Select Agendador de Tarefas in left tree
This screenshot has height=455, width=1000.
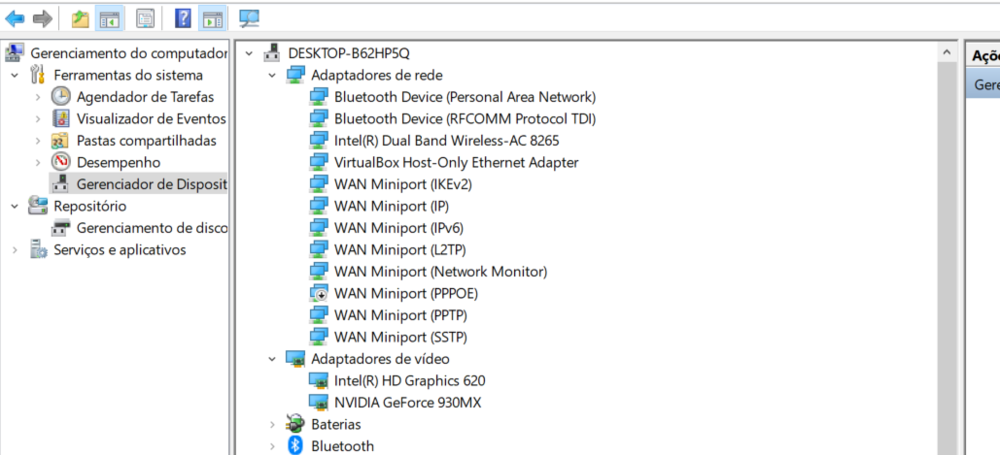pos(145,97)
